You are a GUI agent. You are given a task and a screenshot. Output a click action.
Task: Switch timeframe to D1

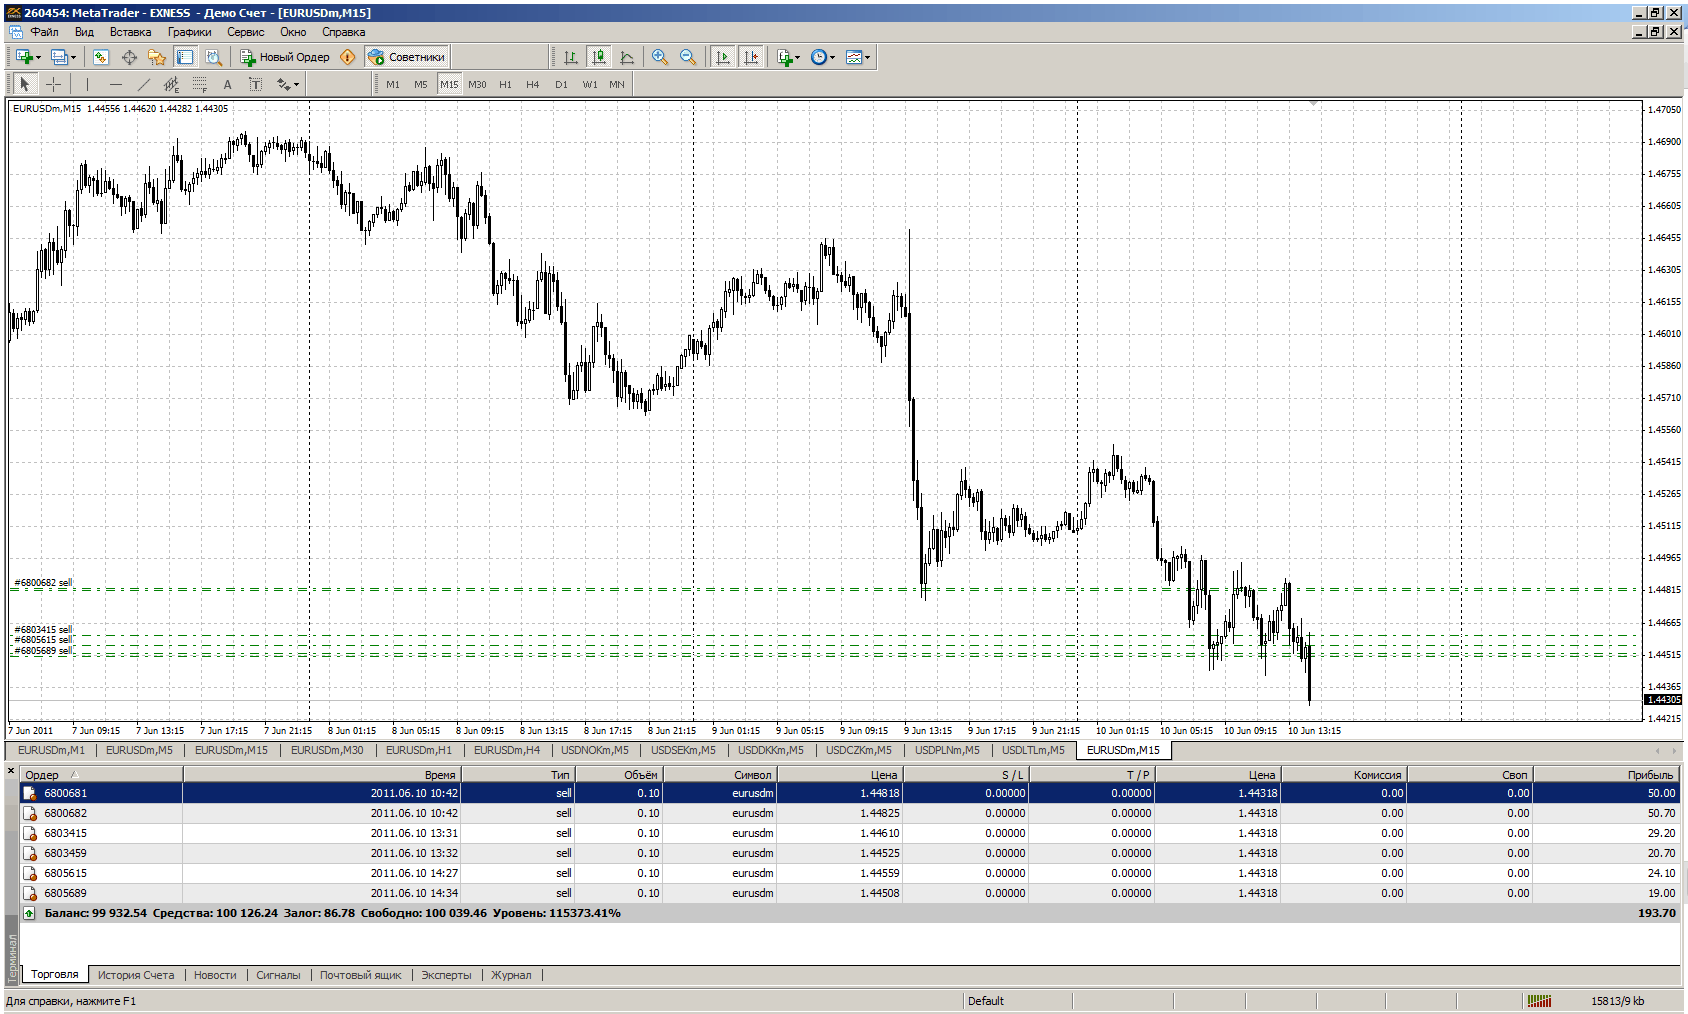click(561, 84)
